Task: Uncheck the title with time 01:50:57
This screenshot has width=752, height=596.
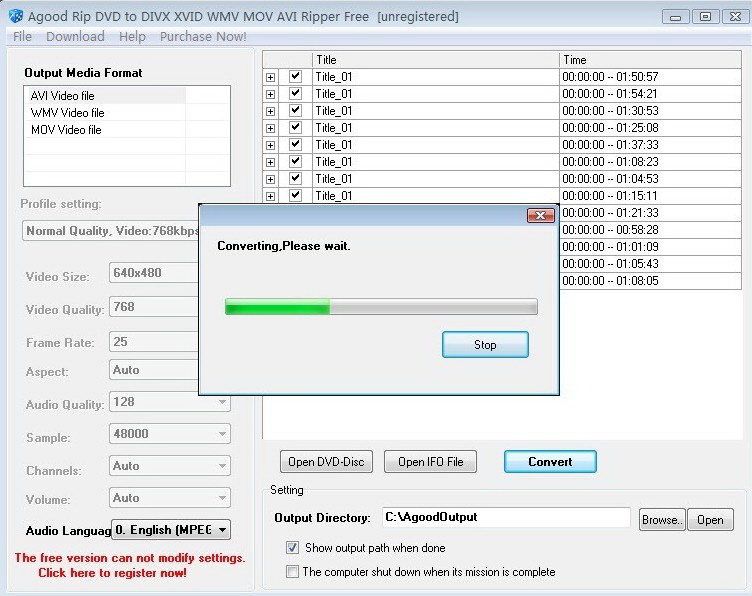Action: click(295, 76)
